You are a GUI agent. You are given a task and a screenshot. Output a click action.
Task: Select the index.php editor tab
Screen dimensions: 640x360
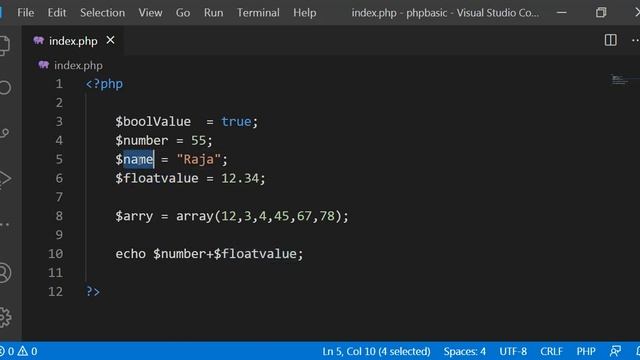point(73,41)
